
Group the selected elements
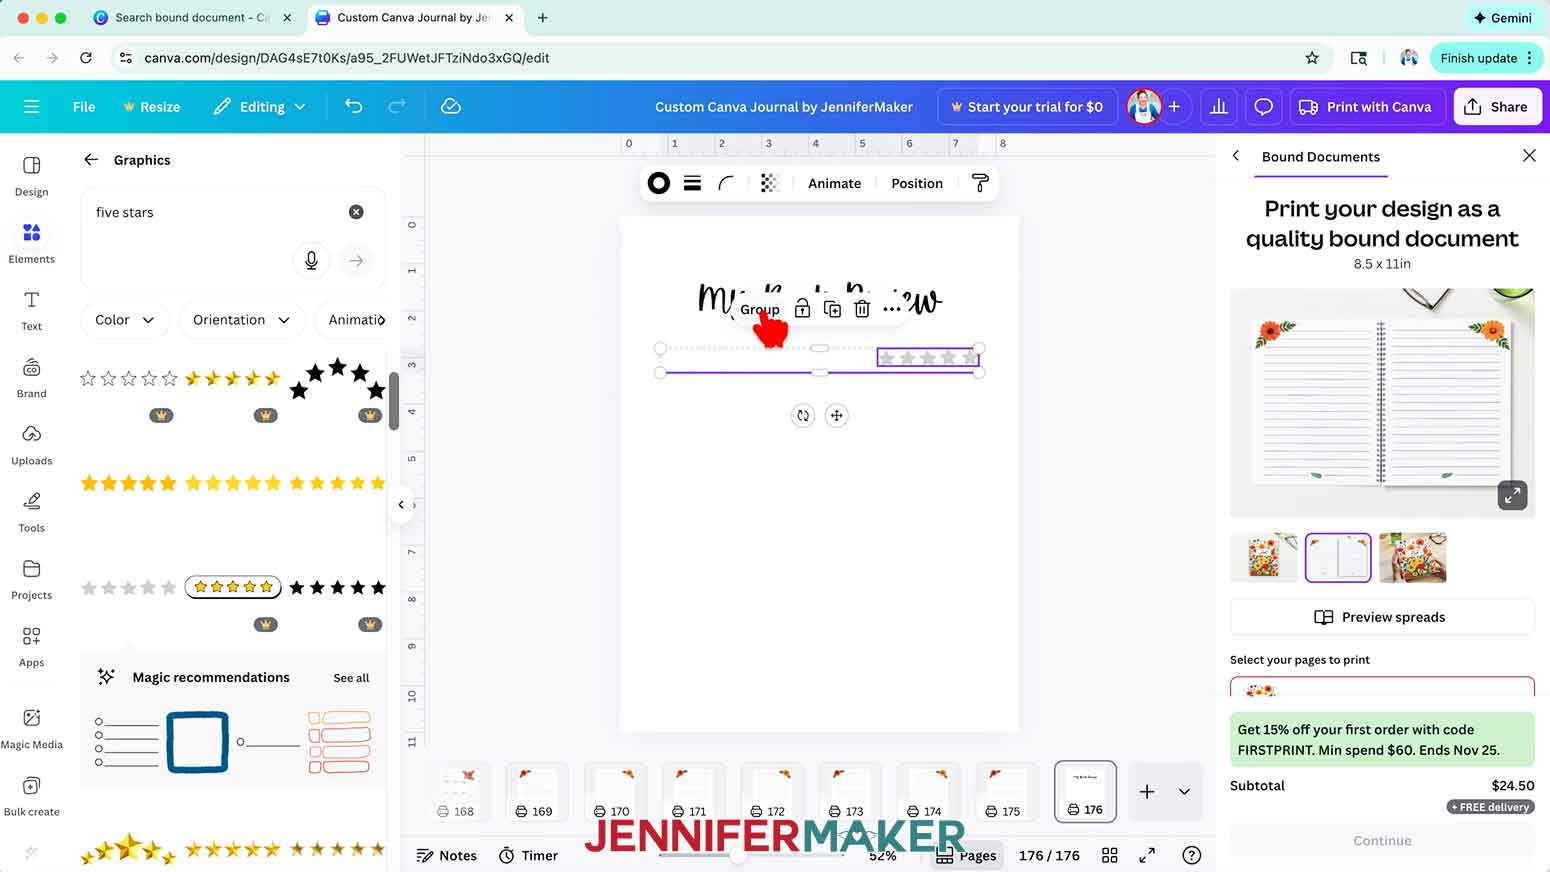tap(759, 309)
